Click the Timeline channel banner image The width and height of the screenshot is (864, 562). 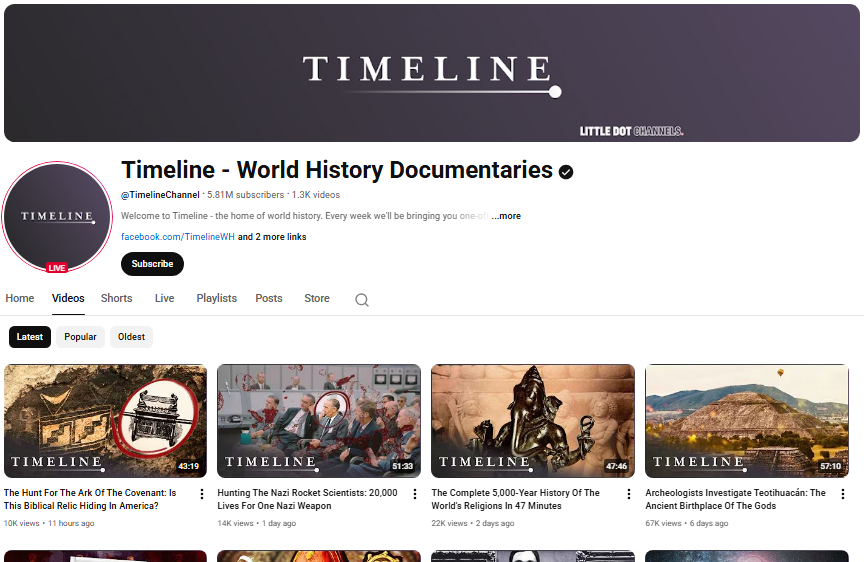tap(432, 73)
